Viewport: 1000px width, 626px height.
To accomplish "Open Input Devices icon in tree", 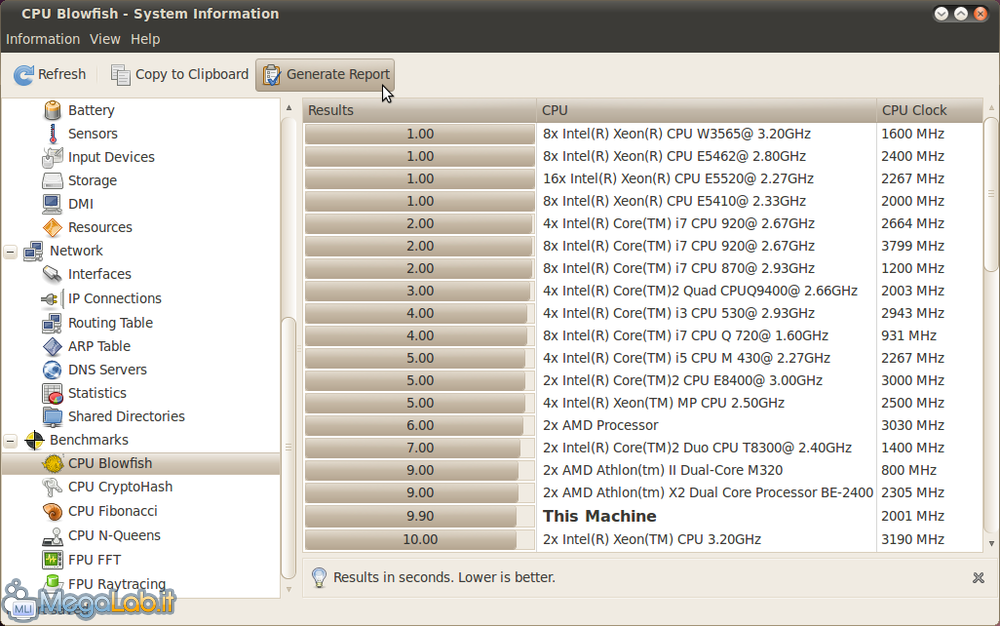I will (52, 157).
